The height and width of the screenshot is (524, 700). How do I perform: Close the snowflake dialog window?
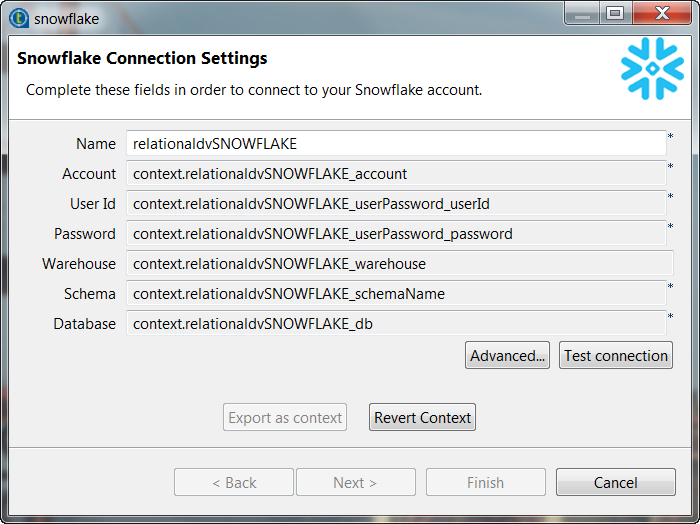coord(660,13)
